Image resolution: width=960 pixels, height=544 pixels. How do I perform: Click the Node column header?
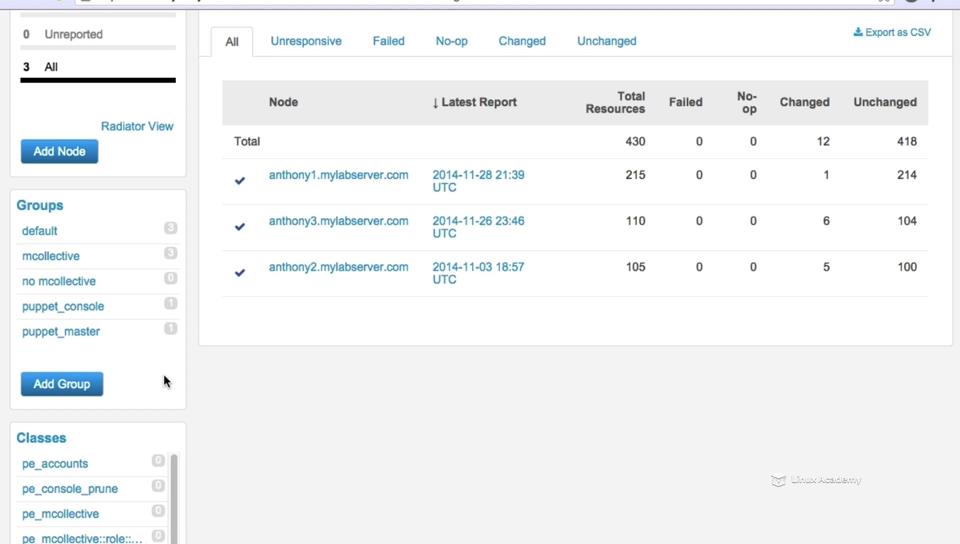pos(283,102)
